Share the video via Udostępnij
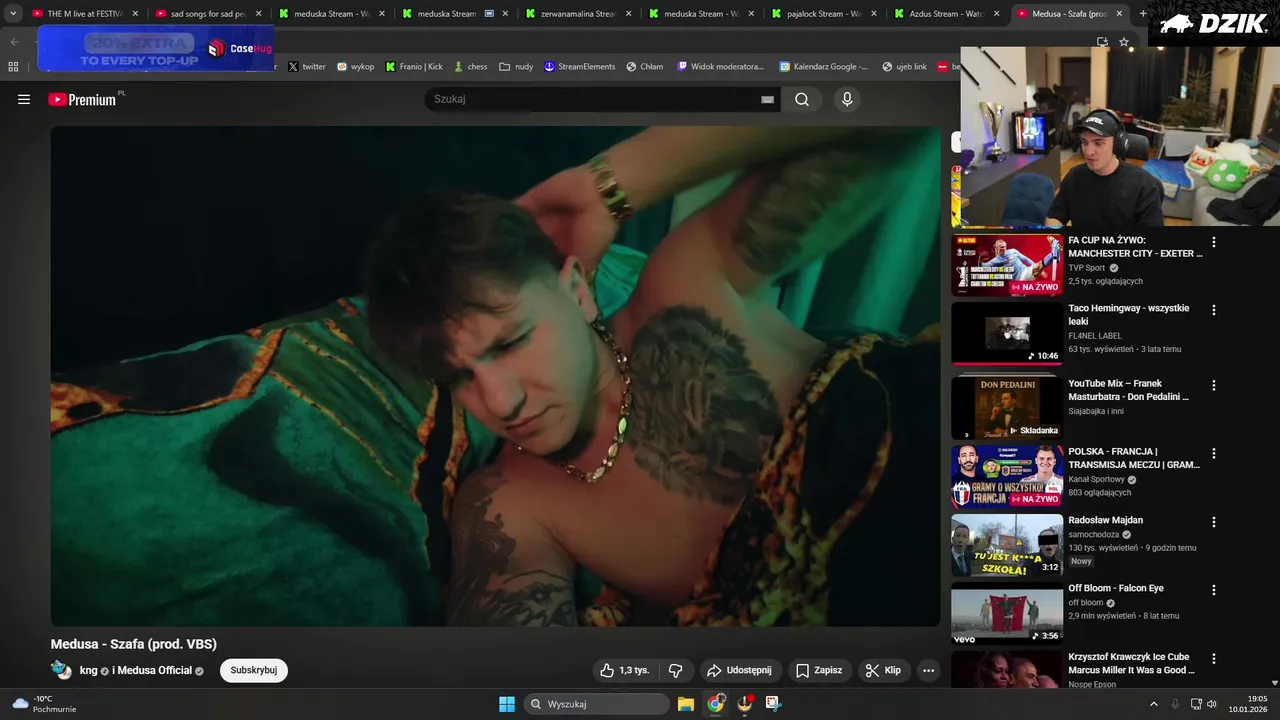Viewport: 1280px width, 720px height. (739, 670)
